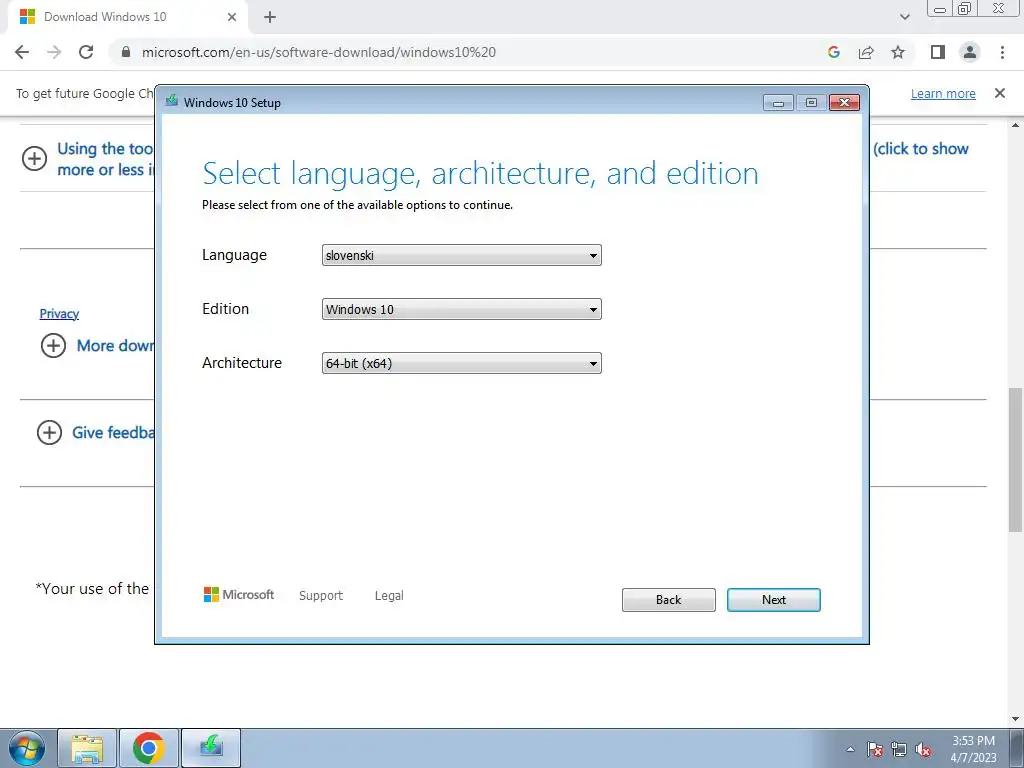
Task: Click the 'Download Windows 10' tab
Action: [128, 17]
